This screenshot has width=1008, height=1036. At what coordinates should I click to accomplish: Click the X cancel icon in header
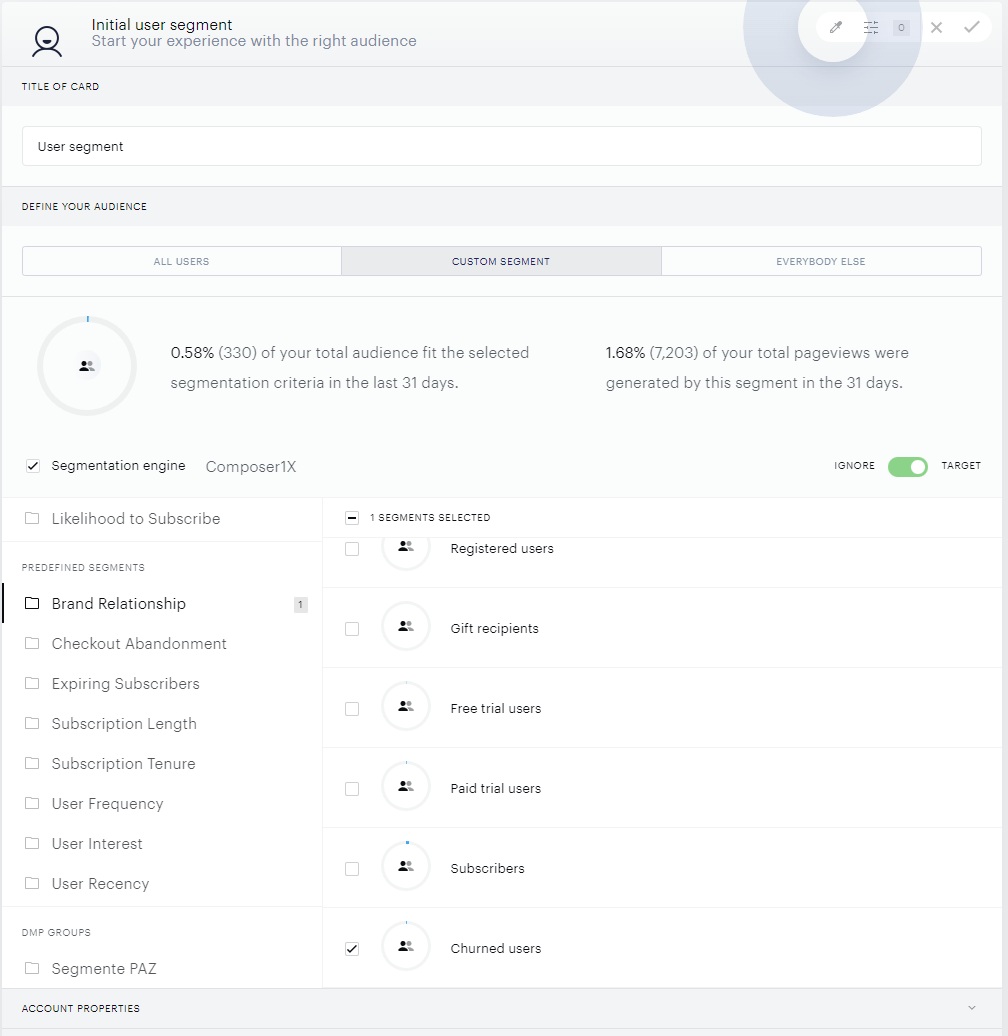pos(936,27)
